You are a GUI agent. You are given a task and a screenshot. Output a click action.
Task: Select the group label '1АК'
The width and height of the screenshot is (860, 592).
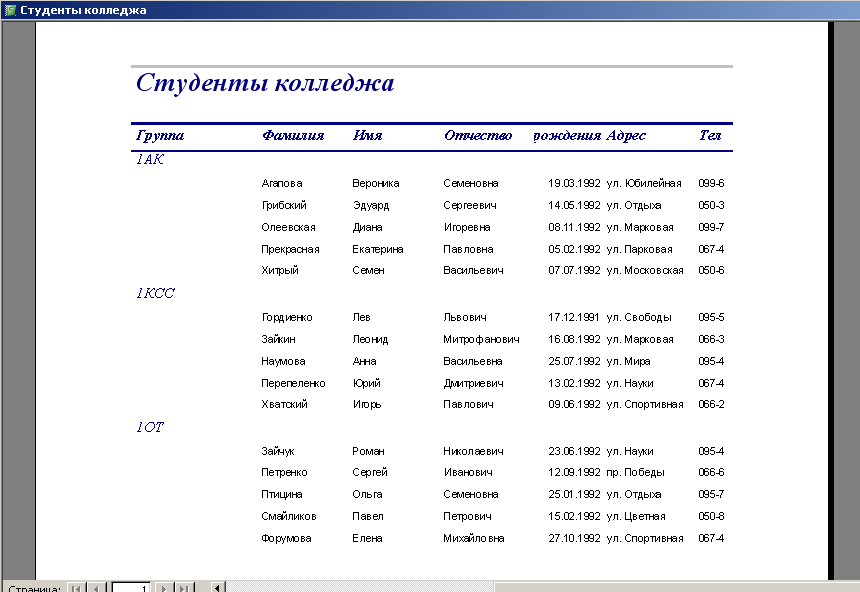[150, 159]
